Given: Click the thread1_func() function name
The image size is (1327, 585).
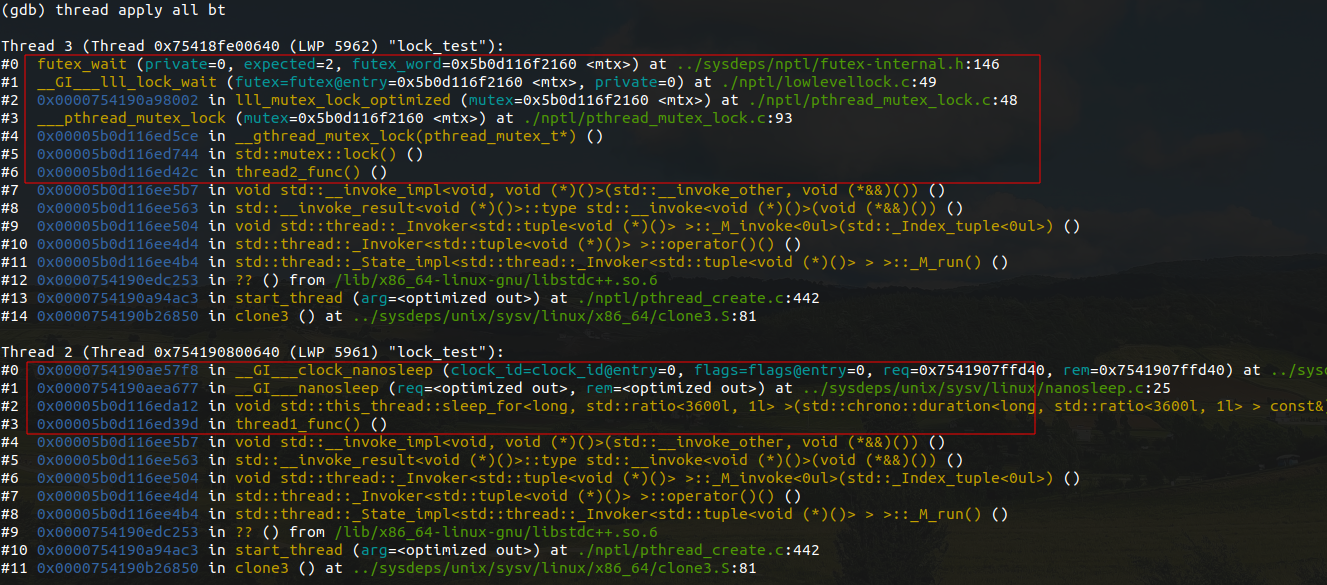Looking at the screenshot, I should click(297, 424).
